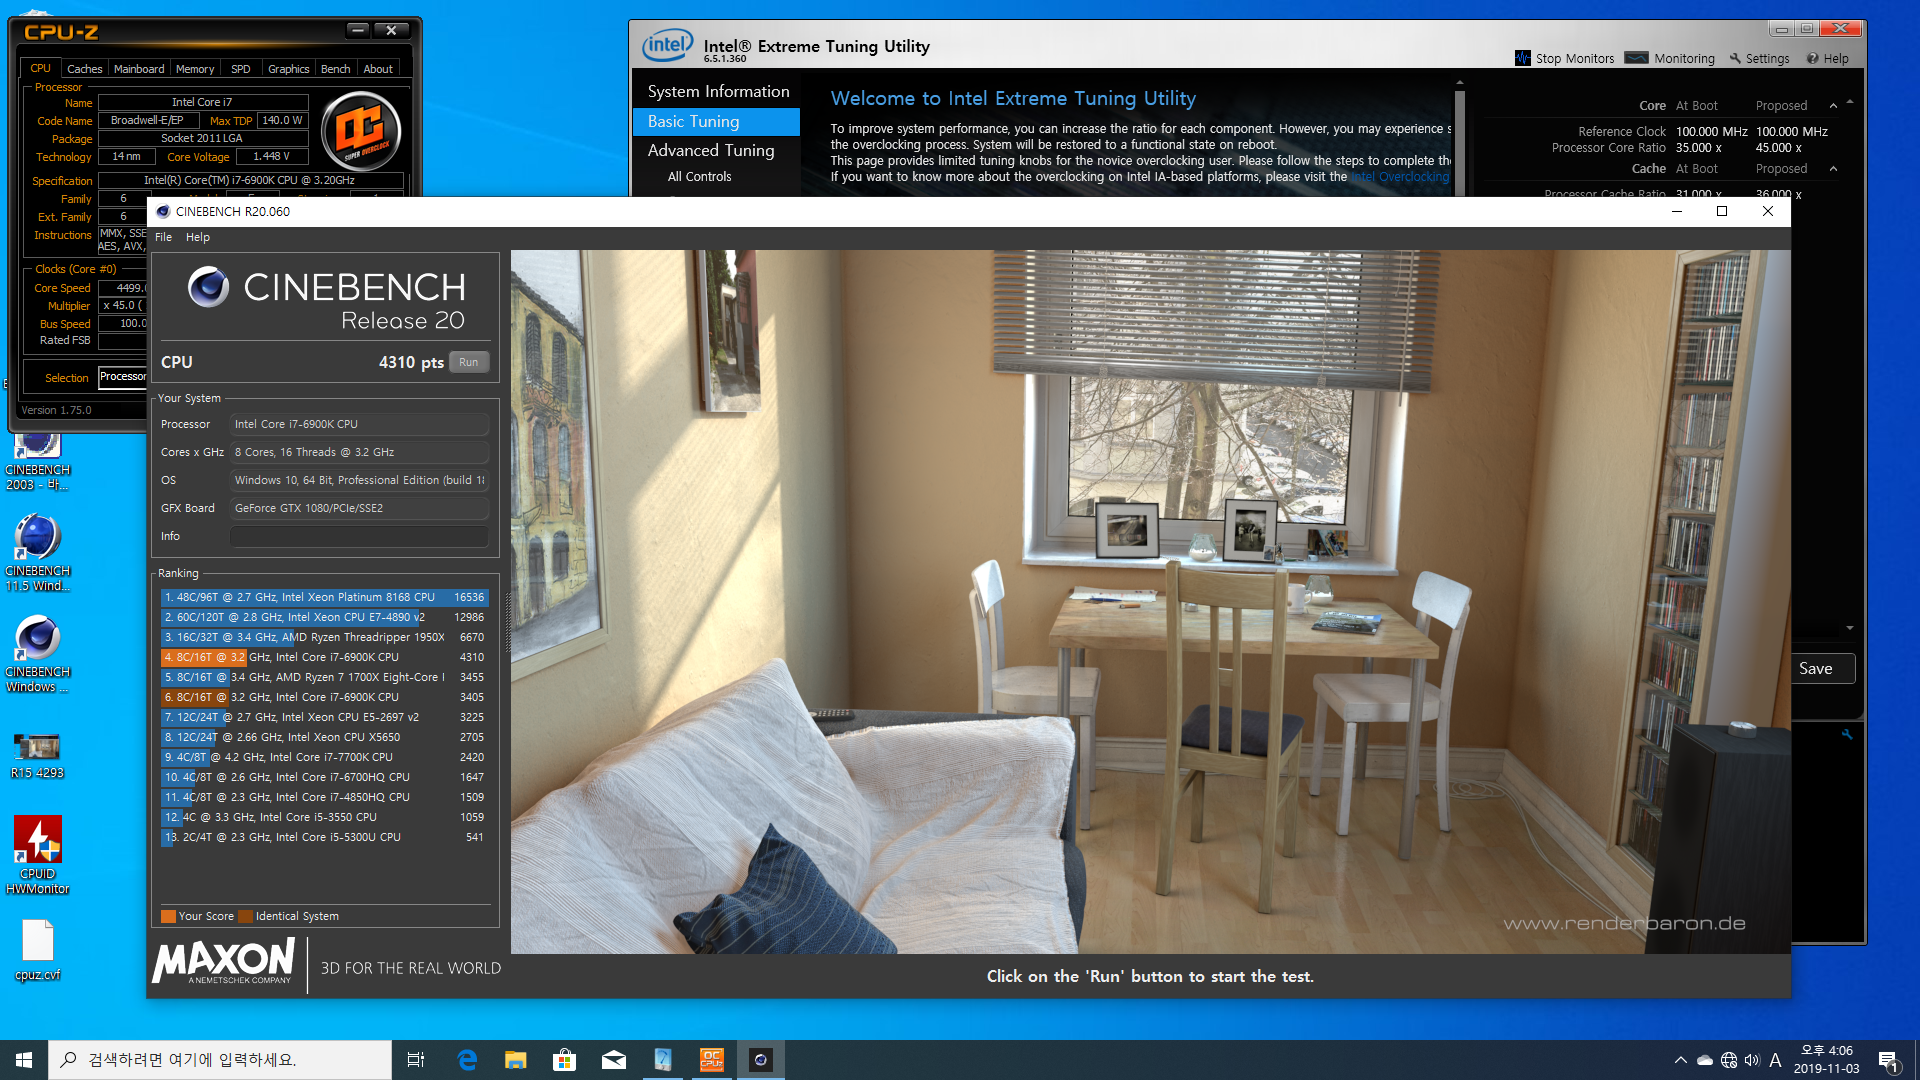Viewport: 1920px width, 1080px height.
Task: Open the Mainboard tab in CPU-Z
Action: 139,69
